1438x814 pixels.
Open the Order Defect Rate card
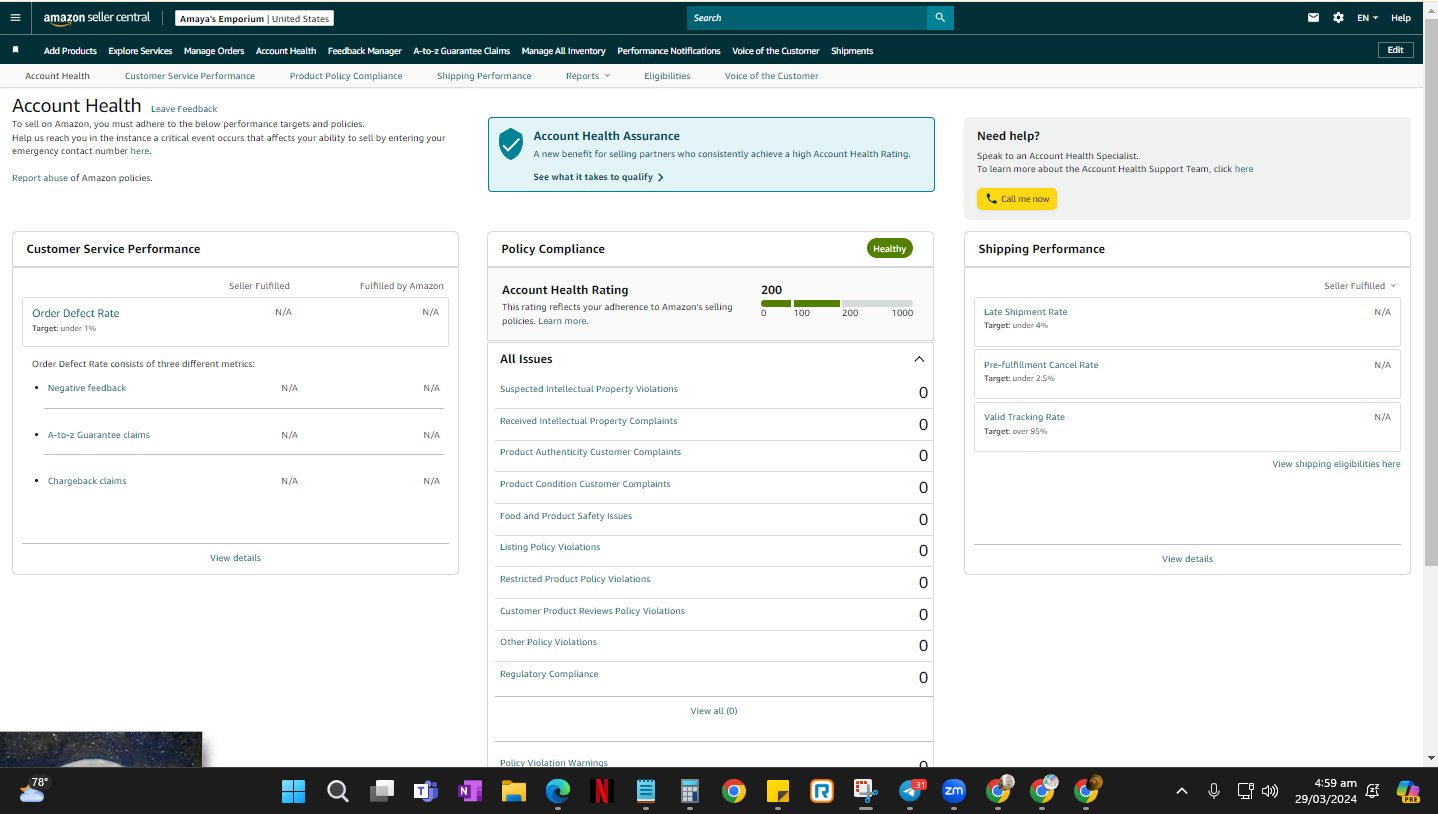(235, 321)
